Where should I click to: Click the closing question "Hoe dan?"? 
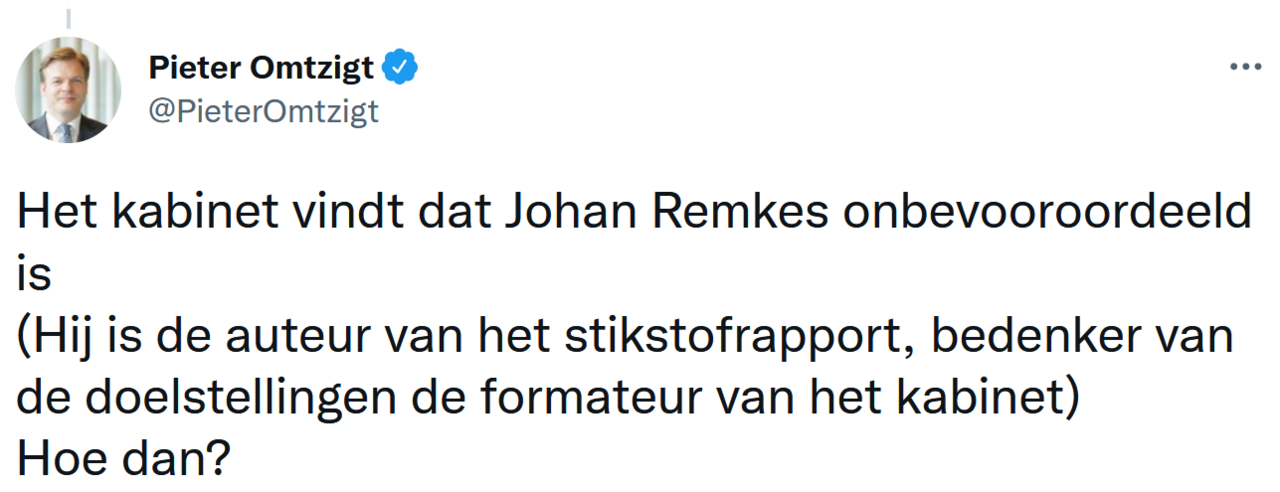pyautogui.click(x=124, y=459)
